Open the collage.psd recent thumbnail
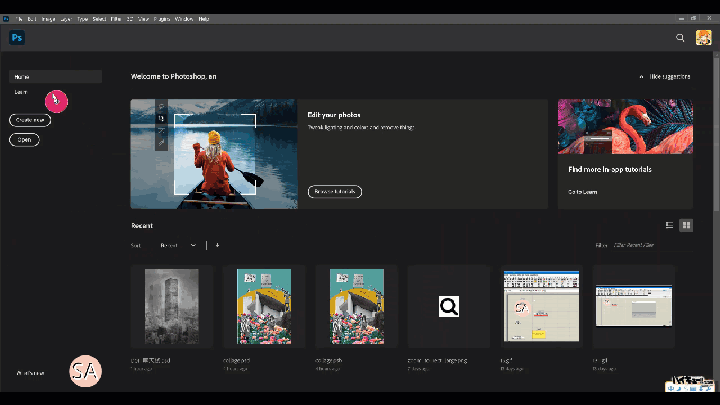 pyautogui.click(x=264, y=306)
